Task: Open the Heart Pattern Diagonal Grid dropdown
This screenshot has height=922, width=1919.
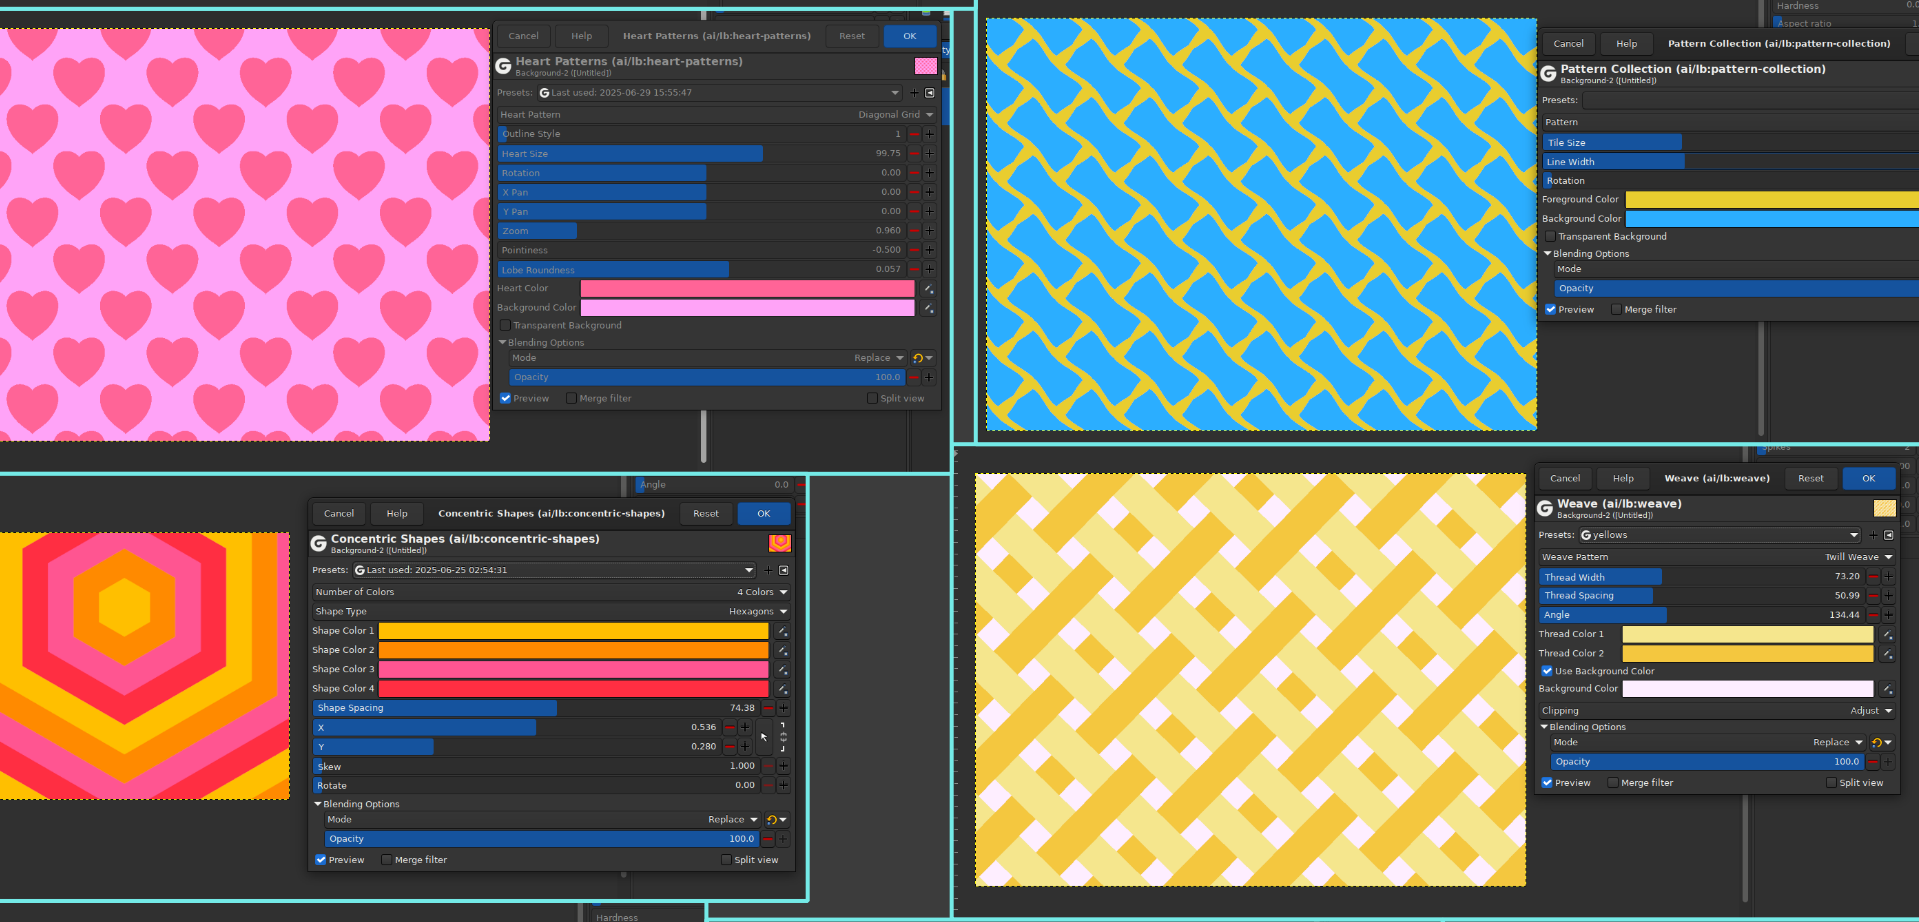Action: [x=717, y=115]
